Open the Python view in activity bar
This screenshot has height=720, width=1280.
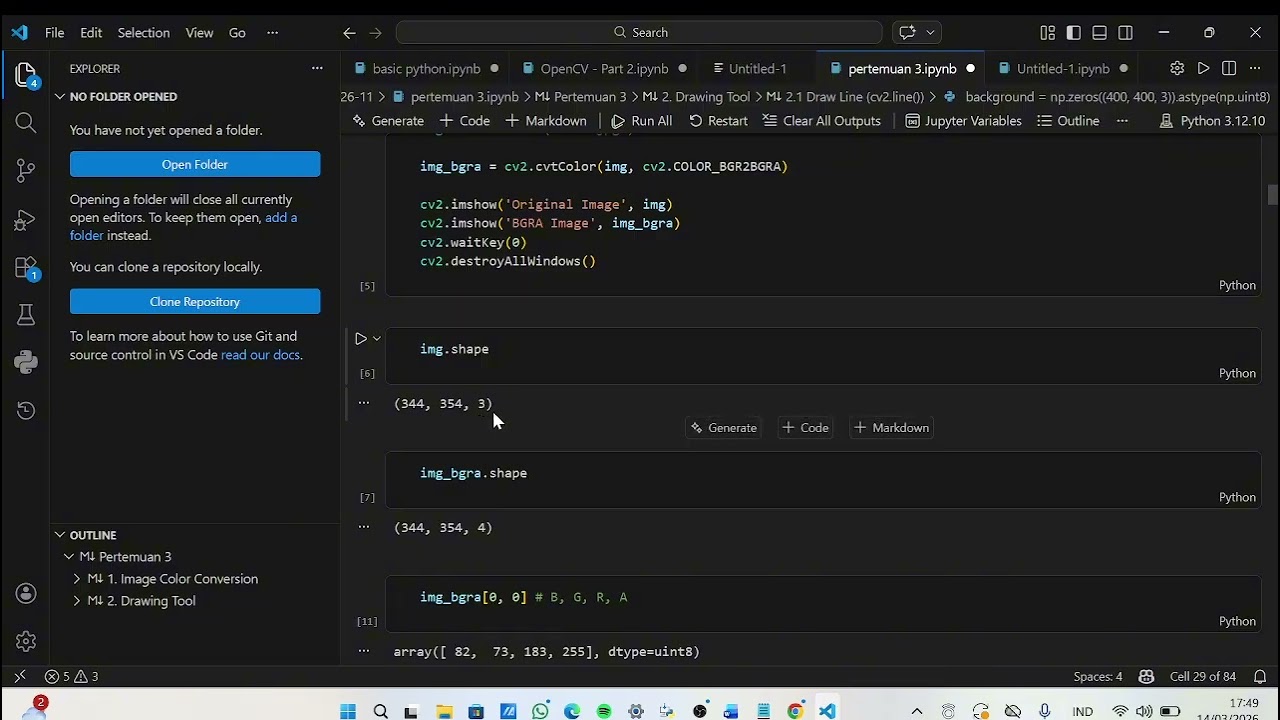click(x=26, y=362)
